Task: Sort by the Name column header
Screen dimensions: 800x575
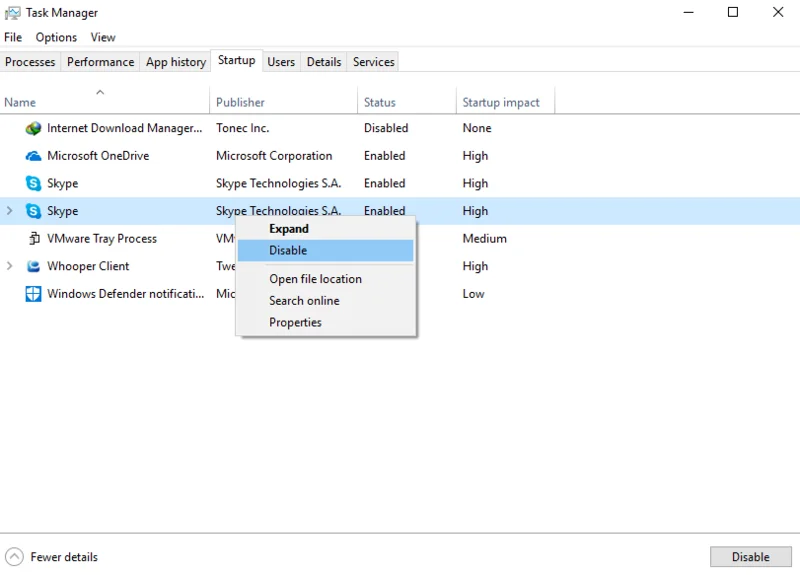Action: (x=105, y=102)
